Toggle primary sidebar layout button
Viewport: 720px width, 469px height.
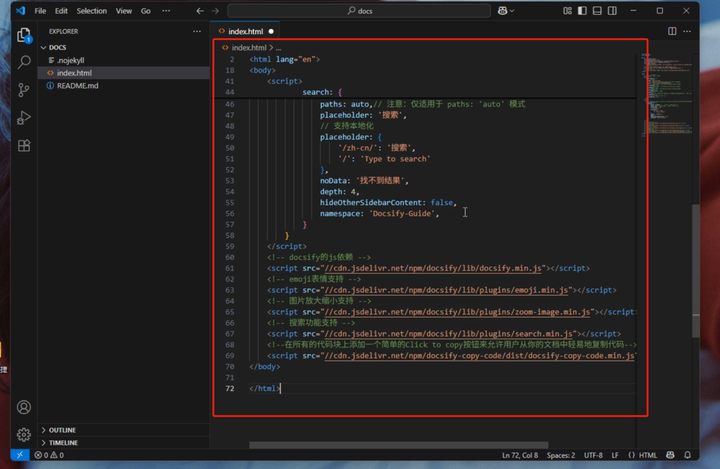pyautogui.click(x=583, y=11)
